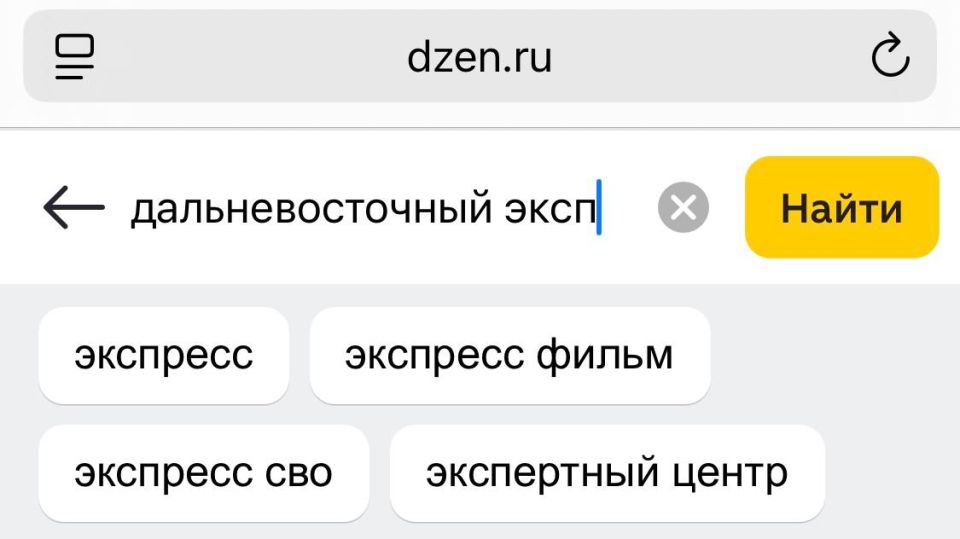Tap the 'экспертный центр' suggestion
This screenshot has height=539, width=960.
tap(606, 473)
